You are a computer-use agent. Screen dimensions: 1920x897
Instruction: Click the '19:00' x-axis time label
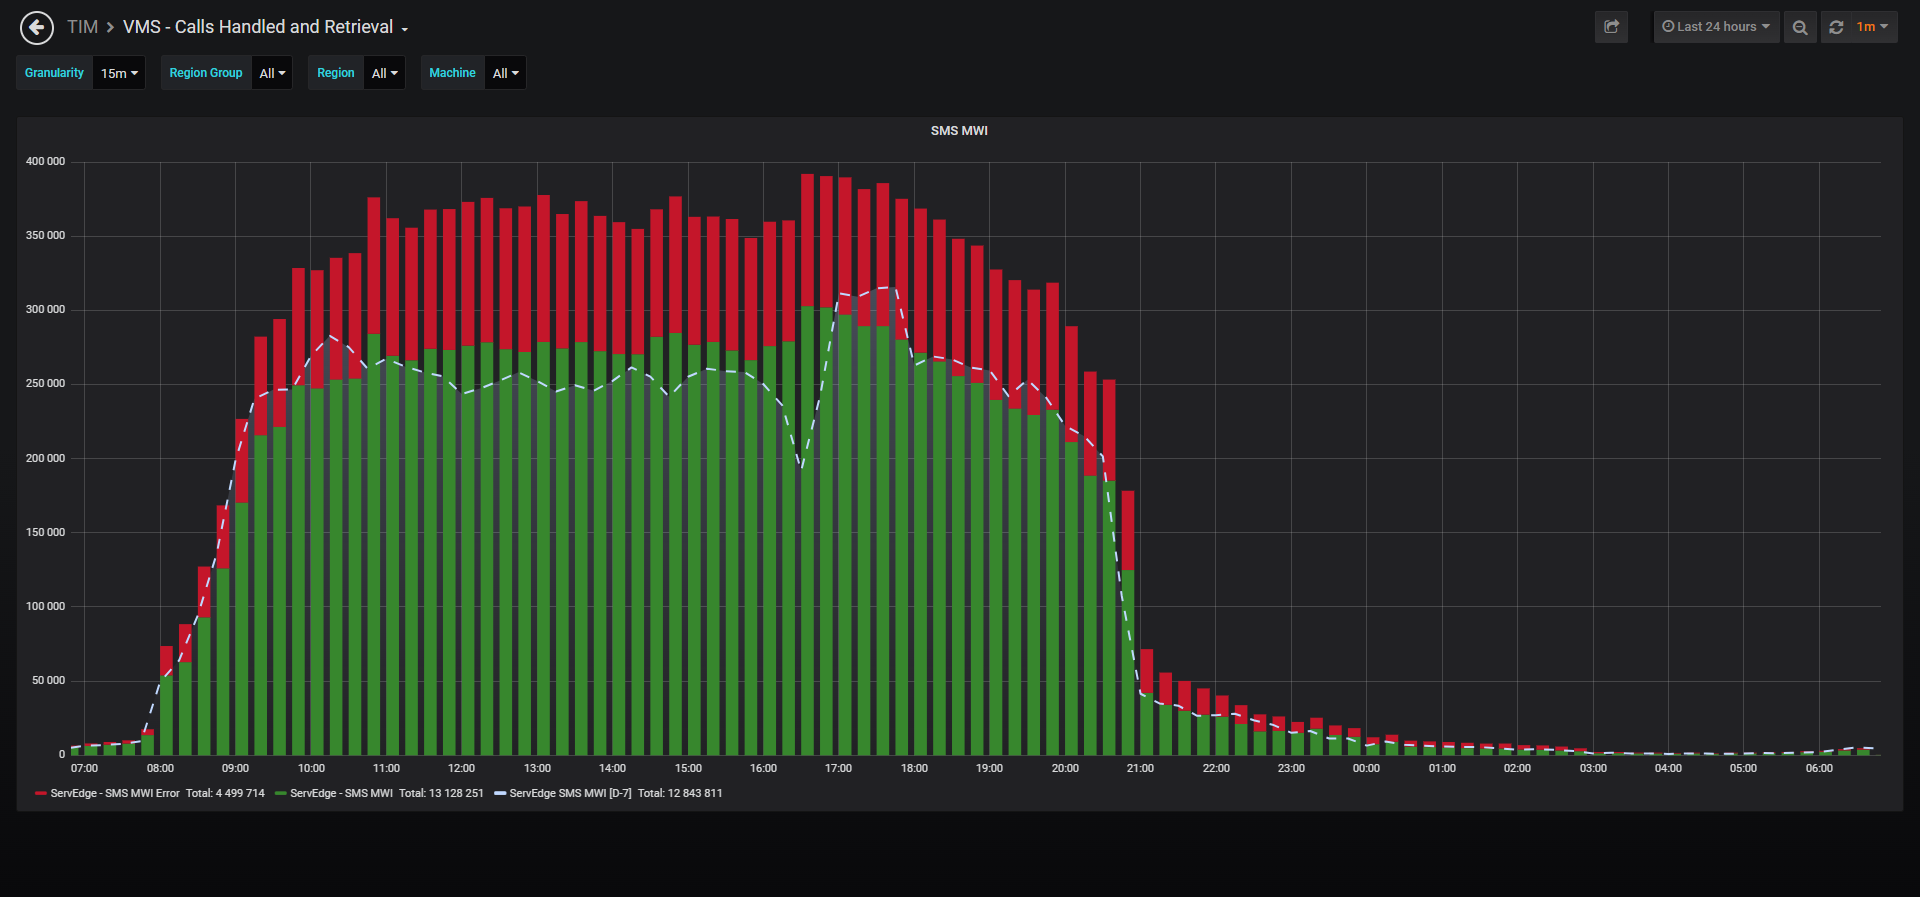989,769
